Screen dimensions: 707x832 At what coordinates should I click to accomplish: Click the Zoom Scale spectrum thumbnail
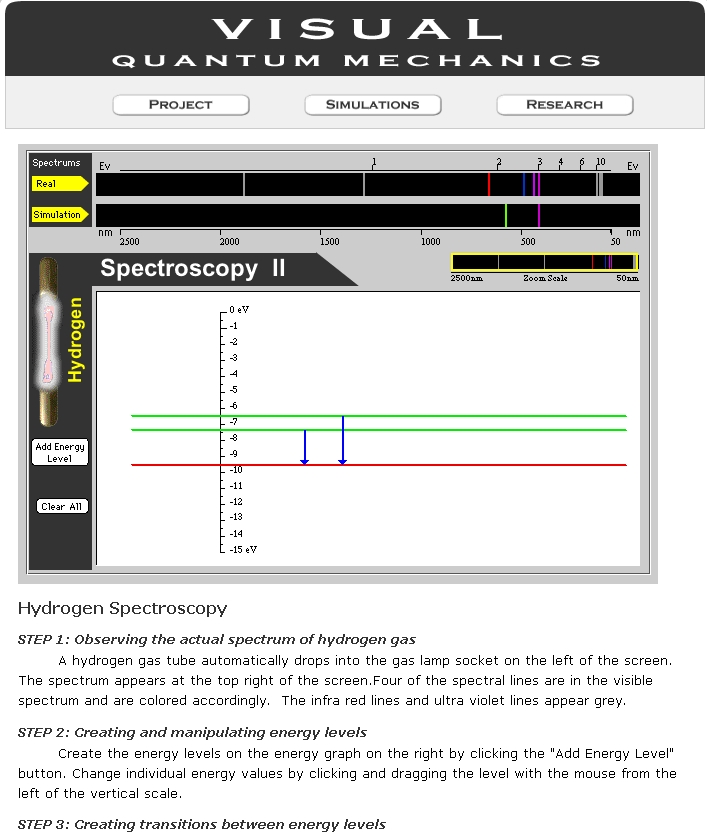tap(545, 262)
